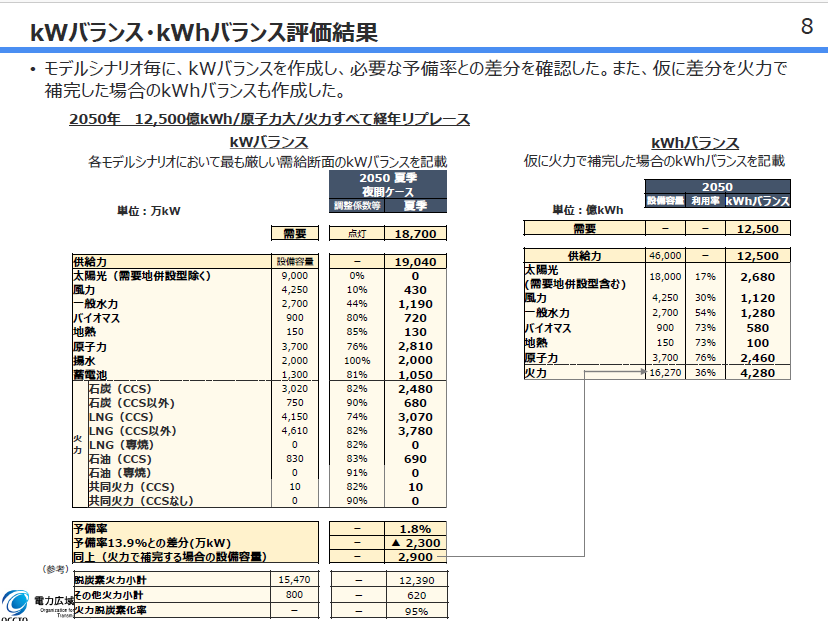
Task: Select the 蓄電池 value 1,050
Action: 416,375
